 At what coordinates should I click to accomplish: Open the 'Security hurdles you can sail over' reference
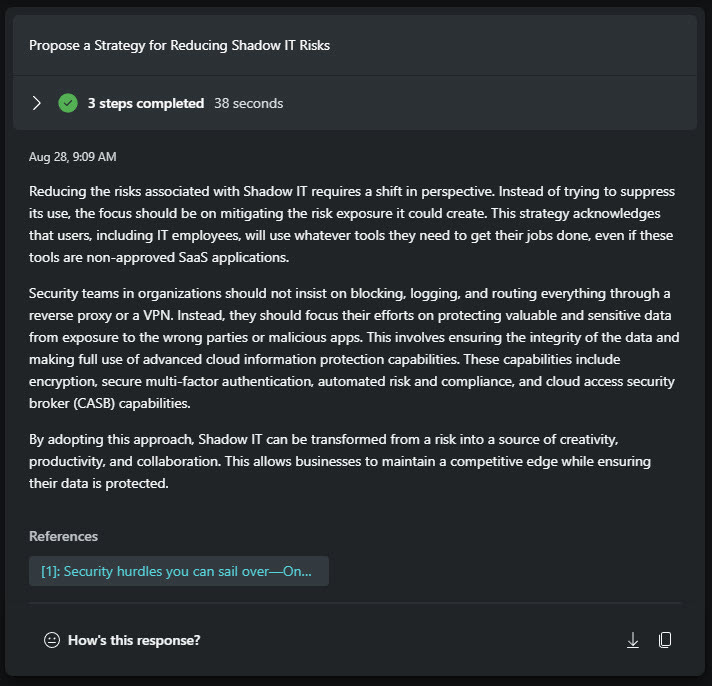(x=179, y=571)
